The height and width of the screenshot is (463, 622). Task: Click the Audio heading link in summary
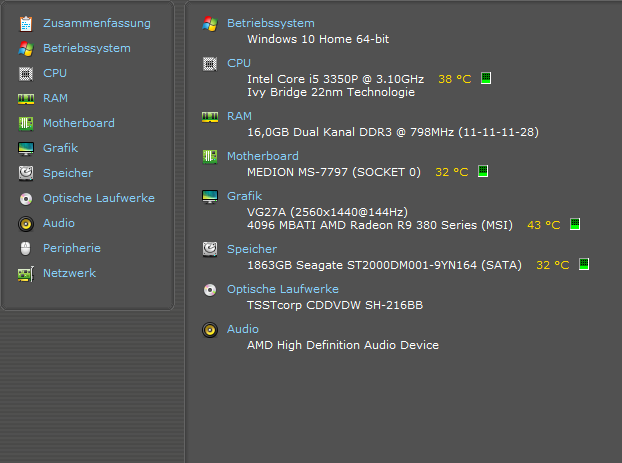(243, 329)
